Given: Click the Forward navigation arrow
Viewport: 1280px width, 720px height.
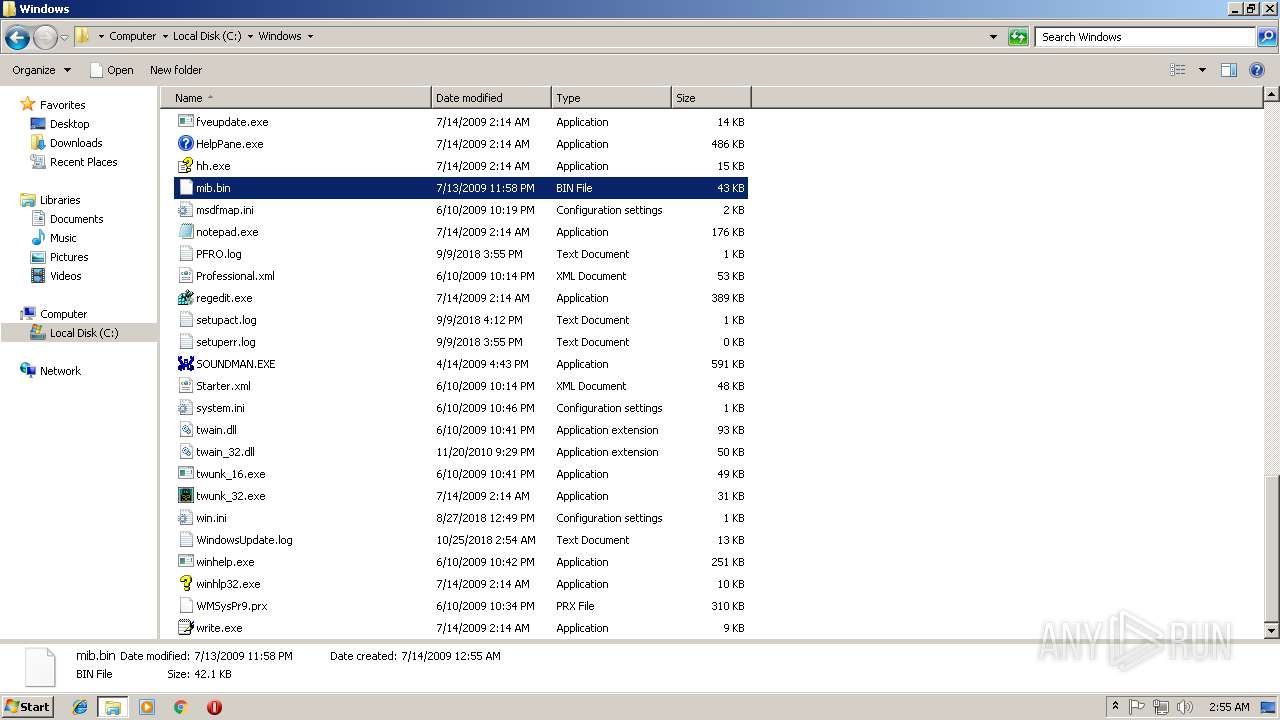Looking at the screenshot, I should click(45, 38).
